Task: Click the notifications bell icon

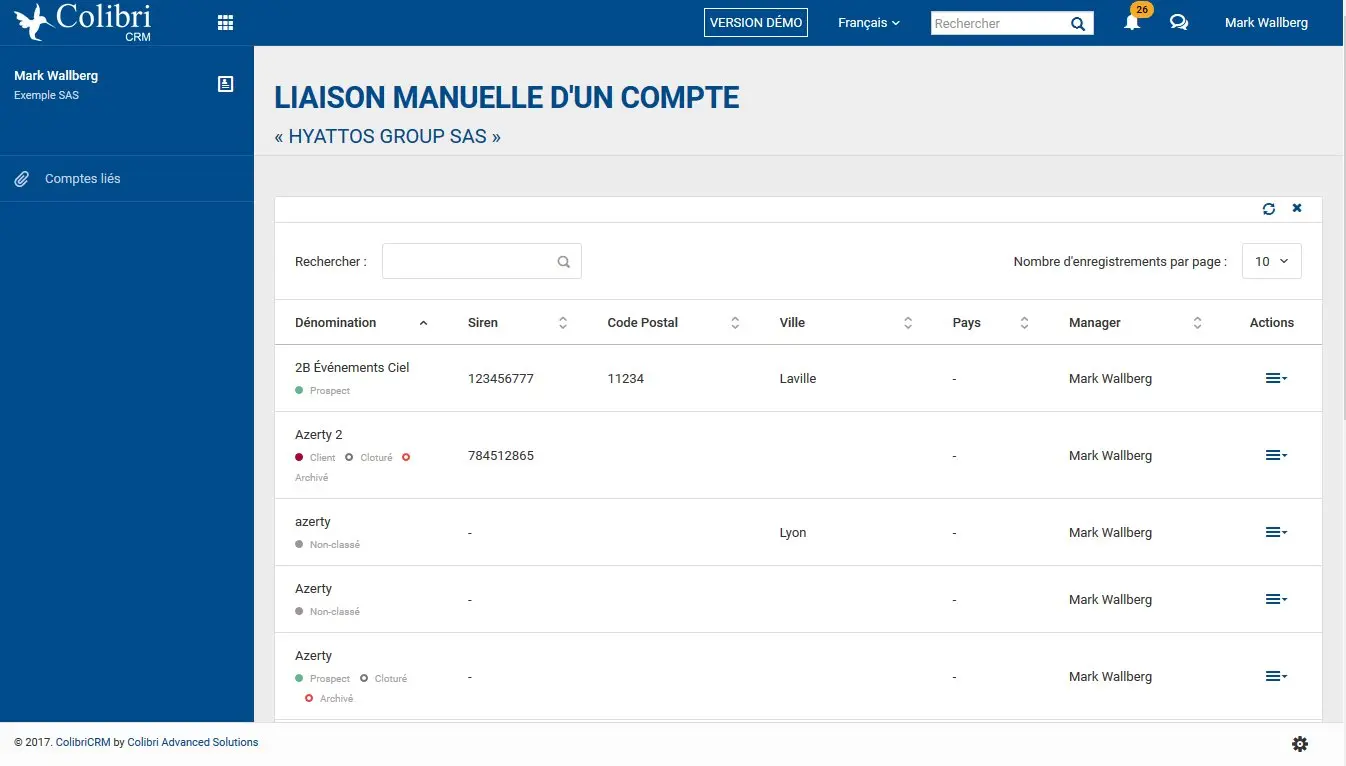Action: tap(1132, 23)
